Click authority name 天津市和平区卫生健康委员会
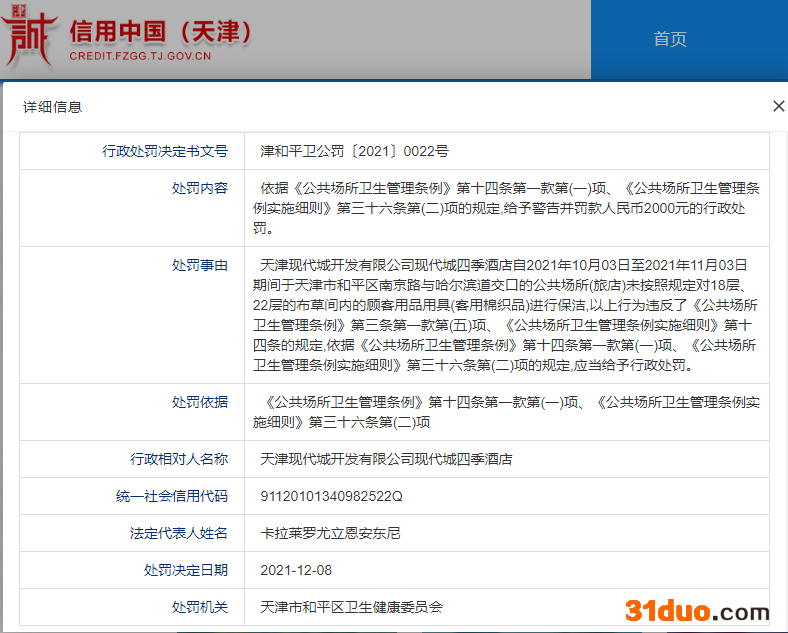 (x=351, y=607)
